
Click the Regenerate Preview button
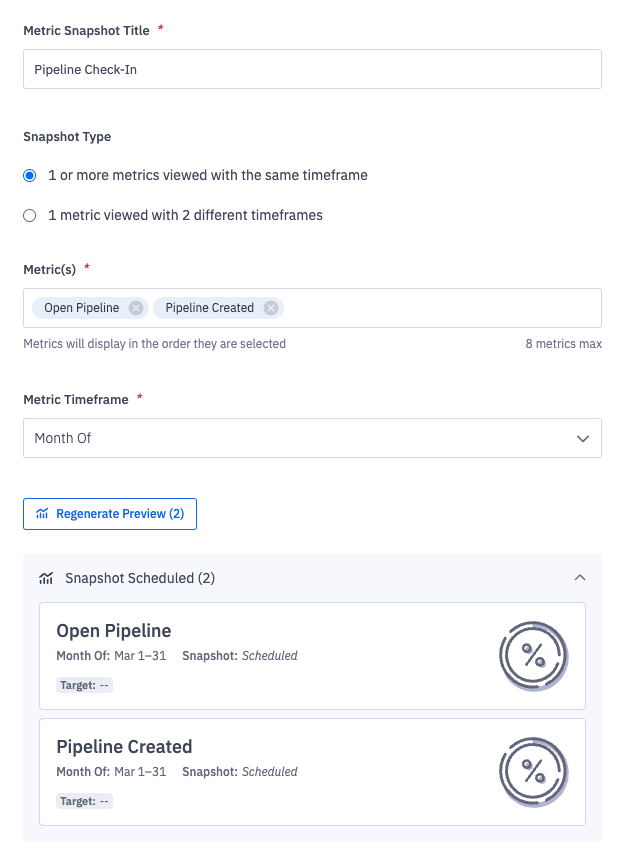(x=110, y=514)
